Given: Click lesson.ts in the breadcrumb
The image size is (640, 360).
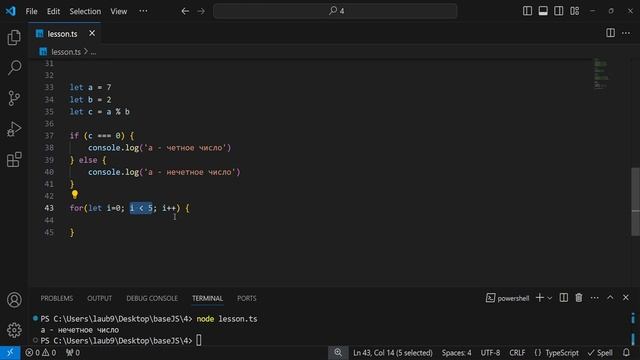Looking at the screenshot, I should (x=66, y=52).
